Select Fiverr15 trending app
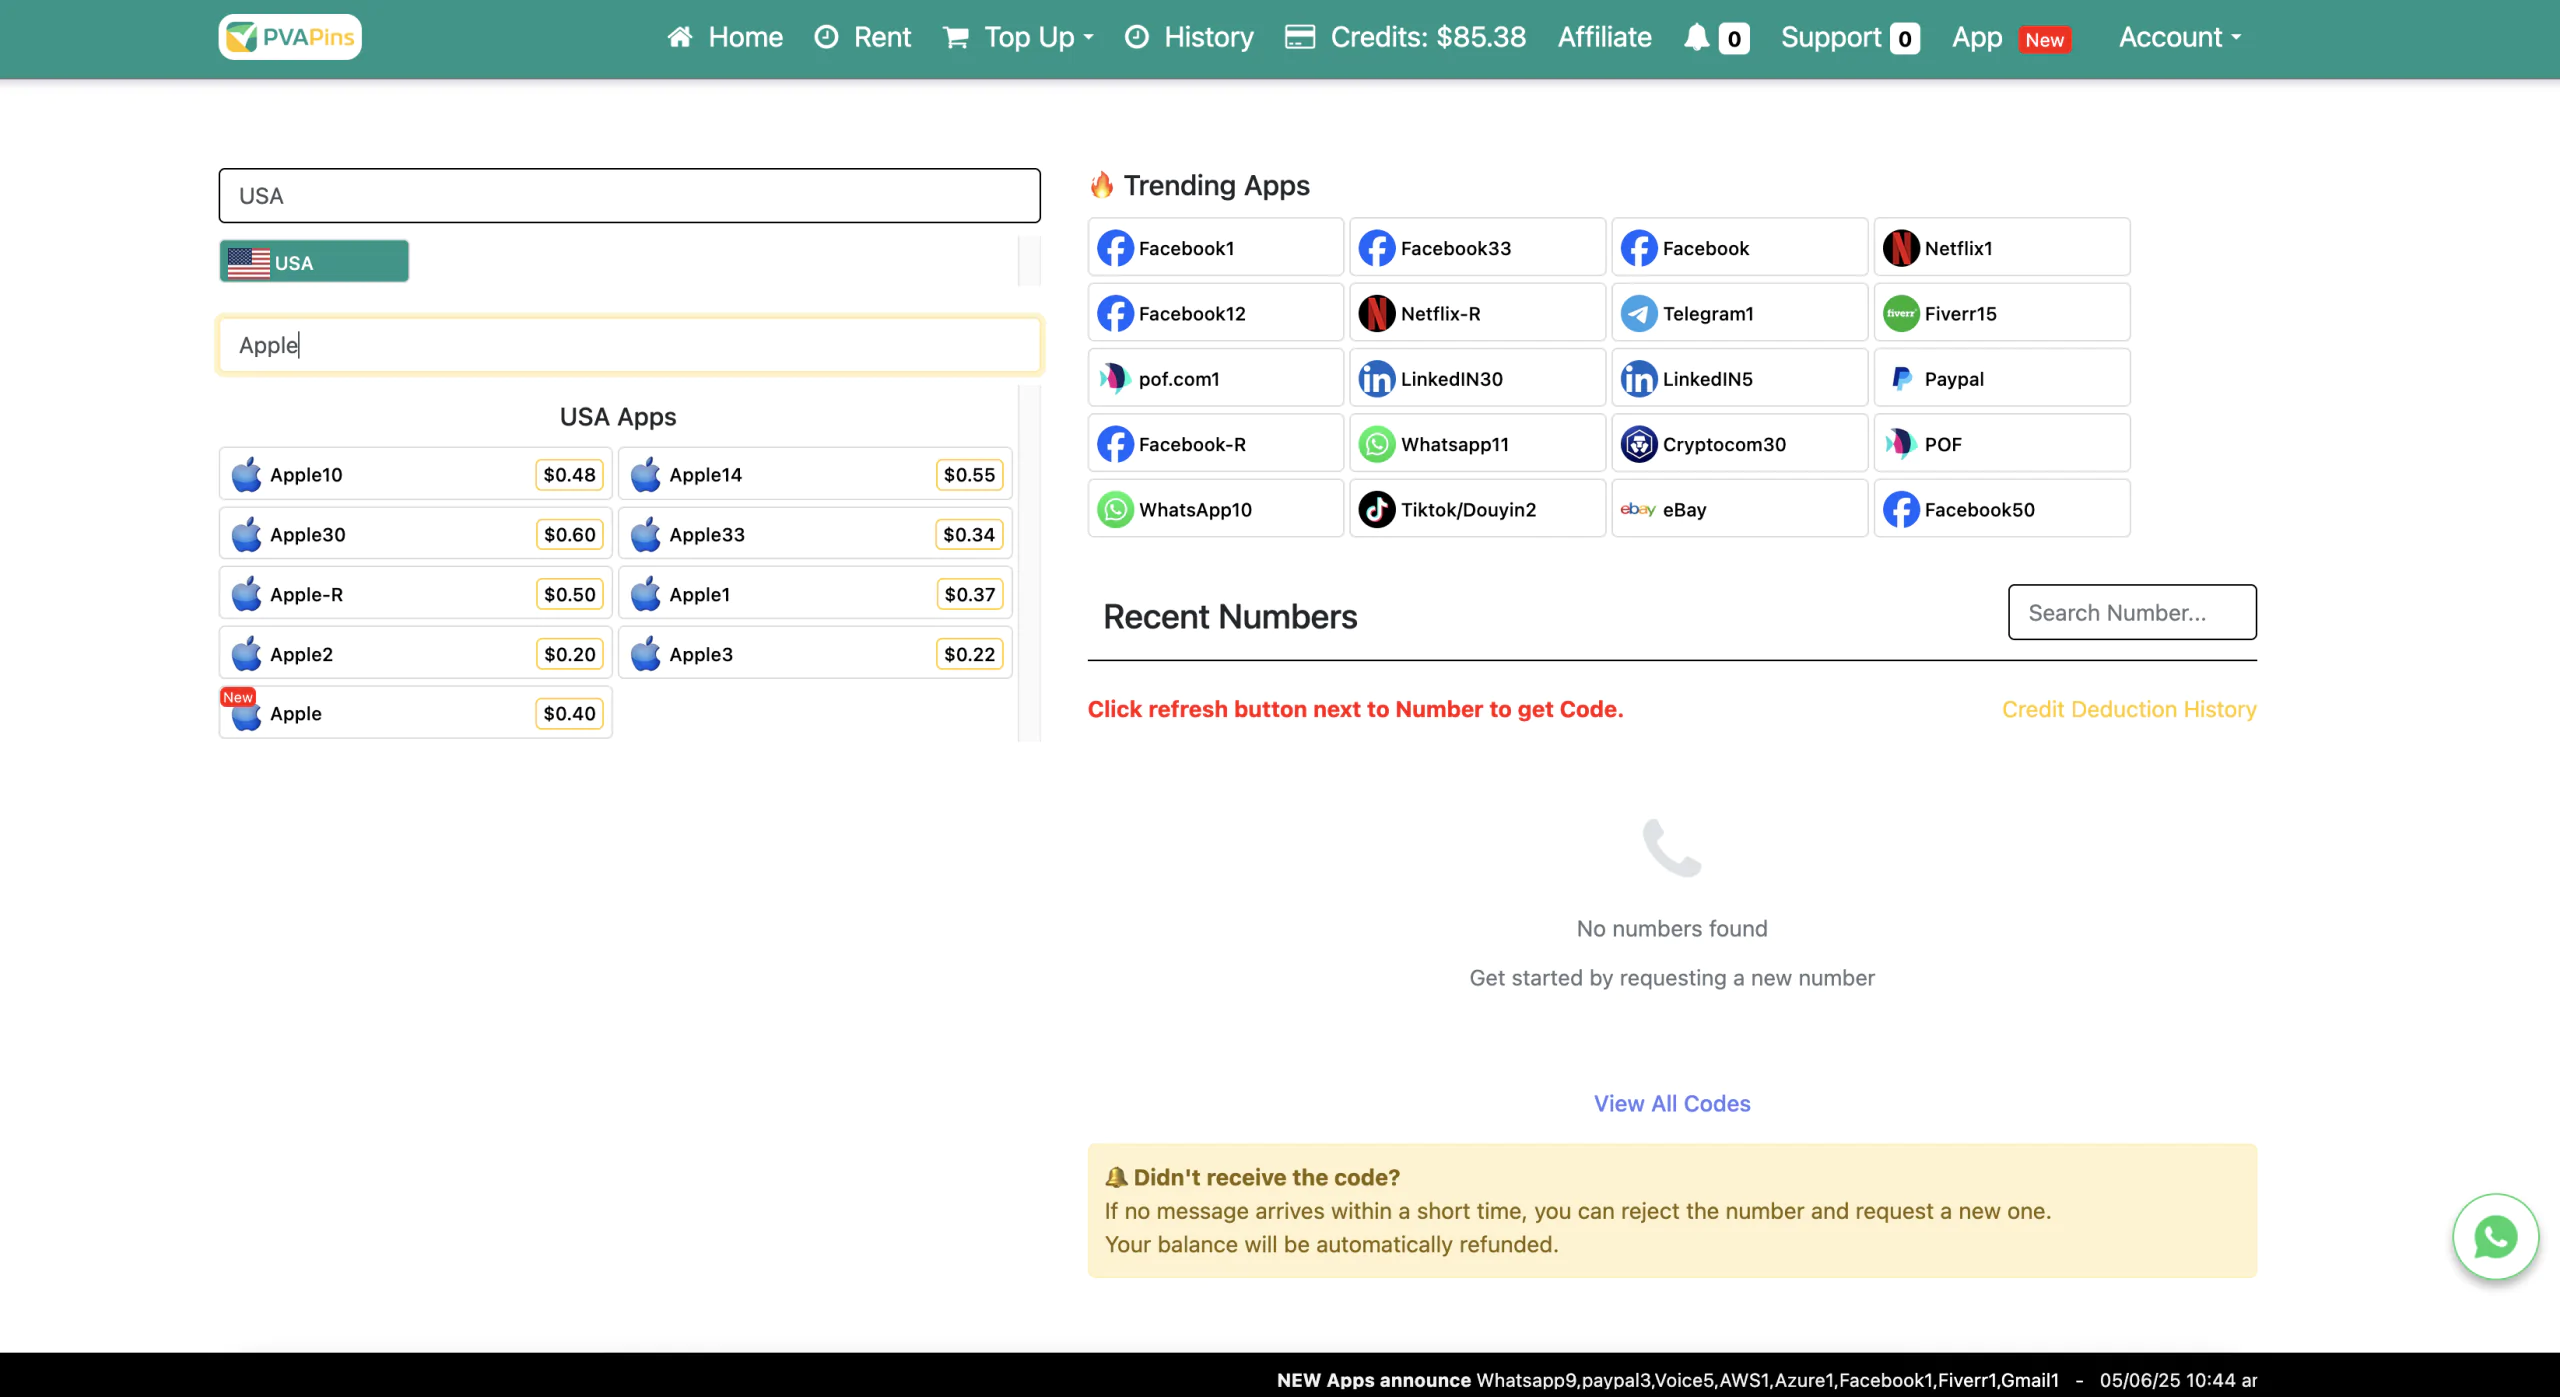Viewport: 2560px width, 1397px height. click(2001, 312)
